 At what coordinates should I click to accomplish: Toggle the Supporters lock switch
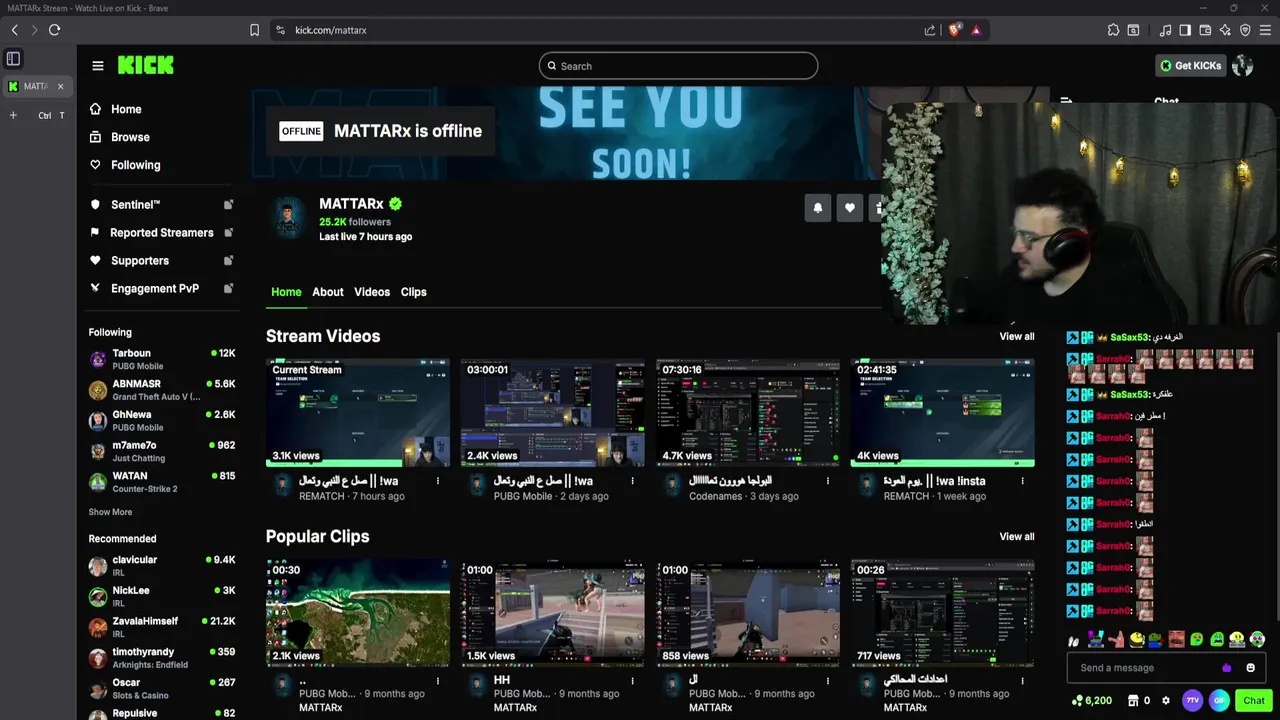[228, 261]
